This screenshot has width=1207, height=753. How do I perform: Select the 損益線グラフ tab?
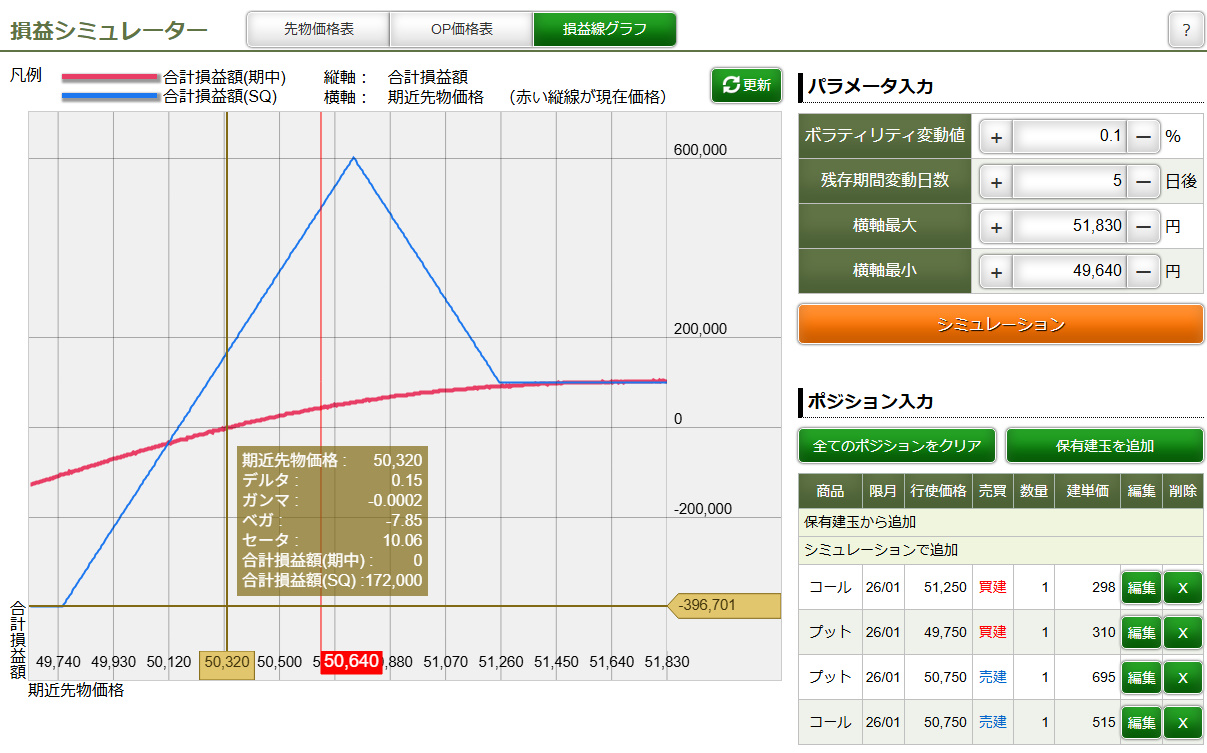tap(604, 30)
